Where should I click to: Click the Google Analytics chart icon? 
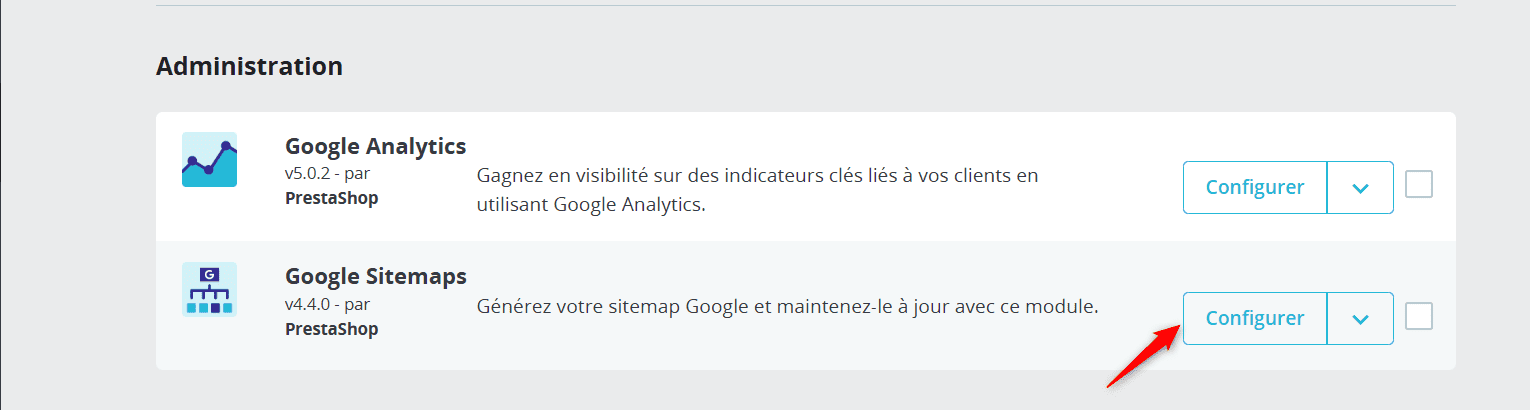pyautogui.click(x=209, y=160)
